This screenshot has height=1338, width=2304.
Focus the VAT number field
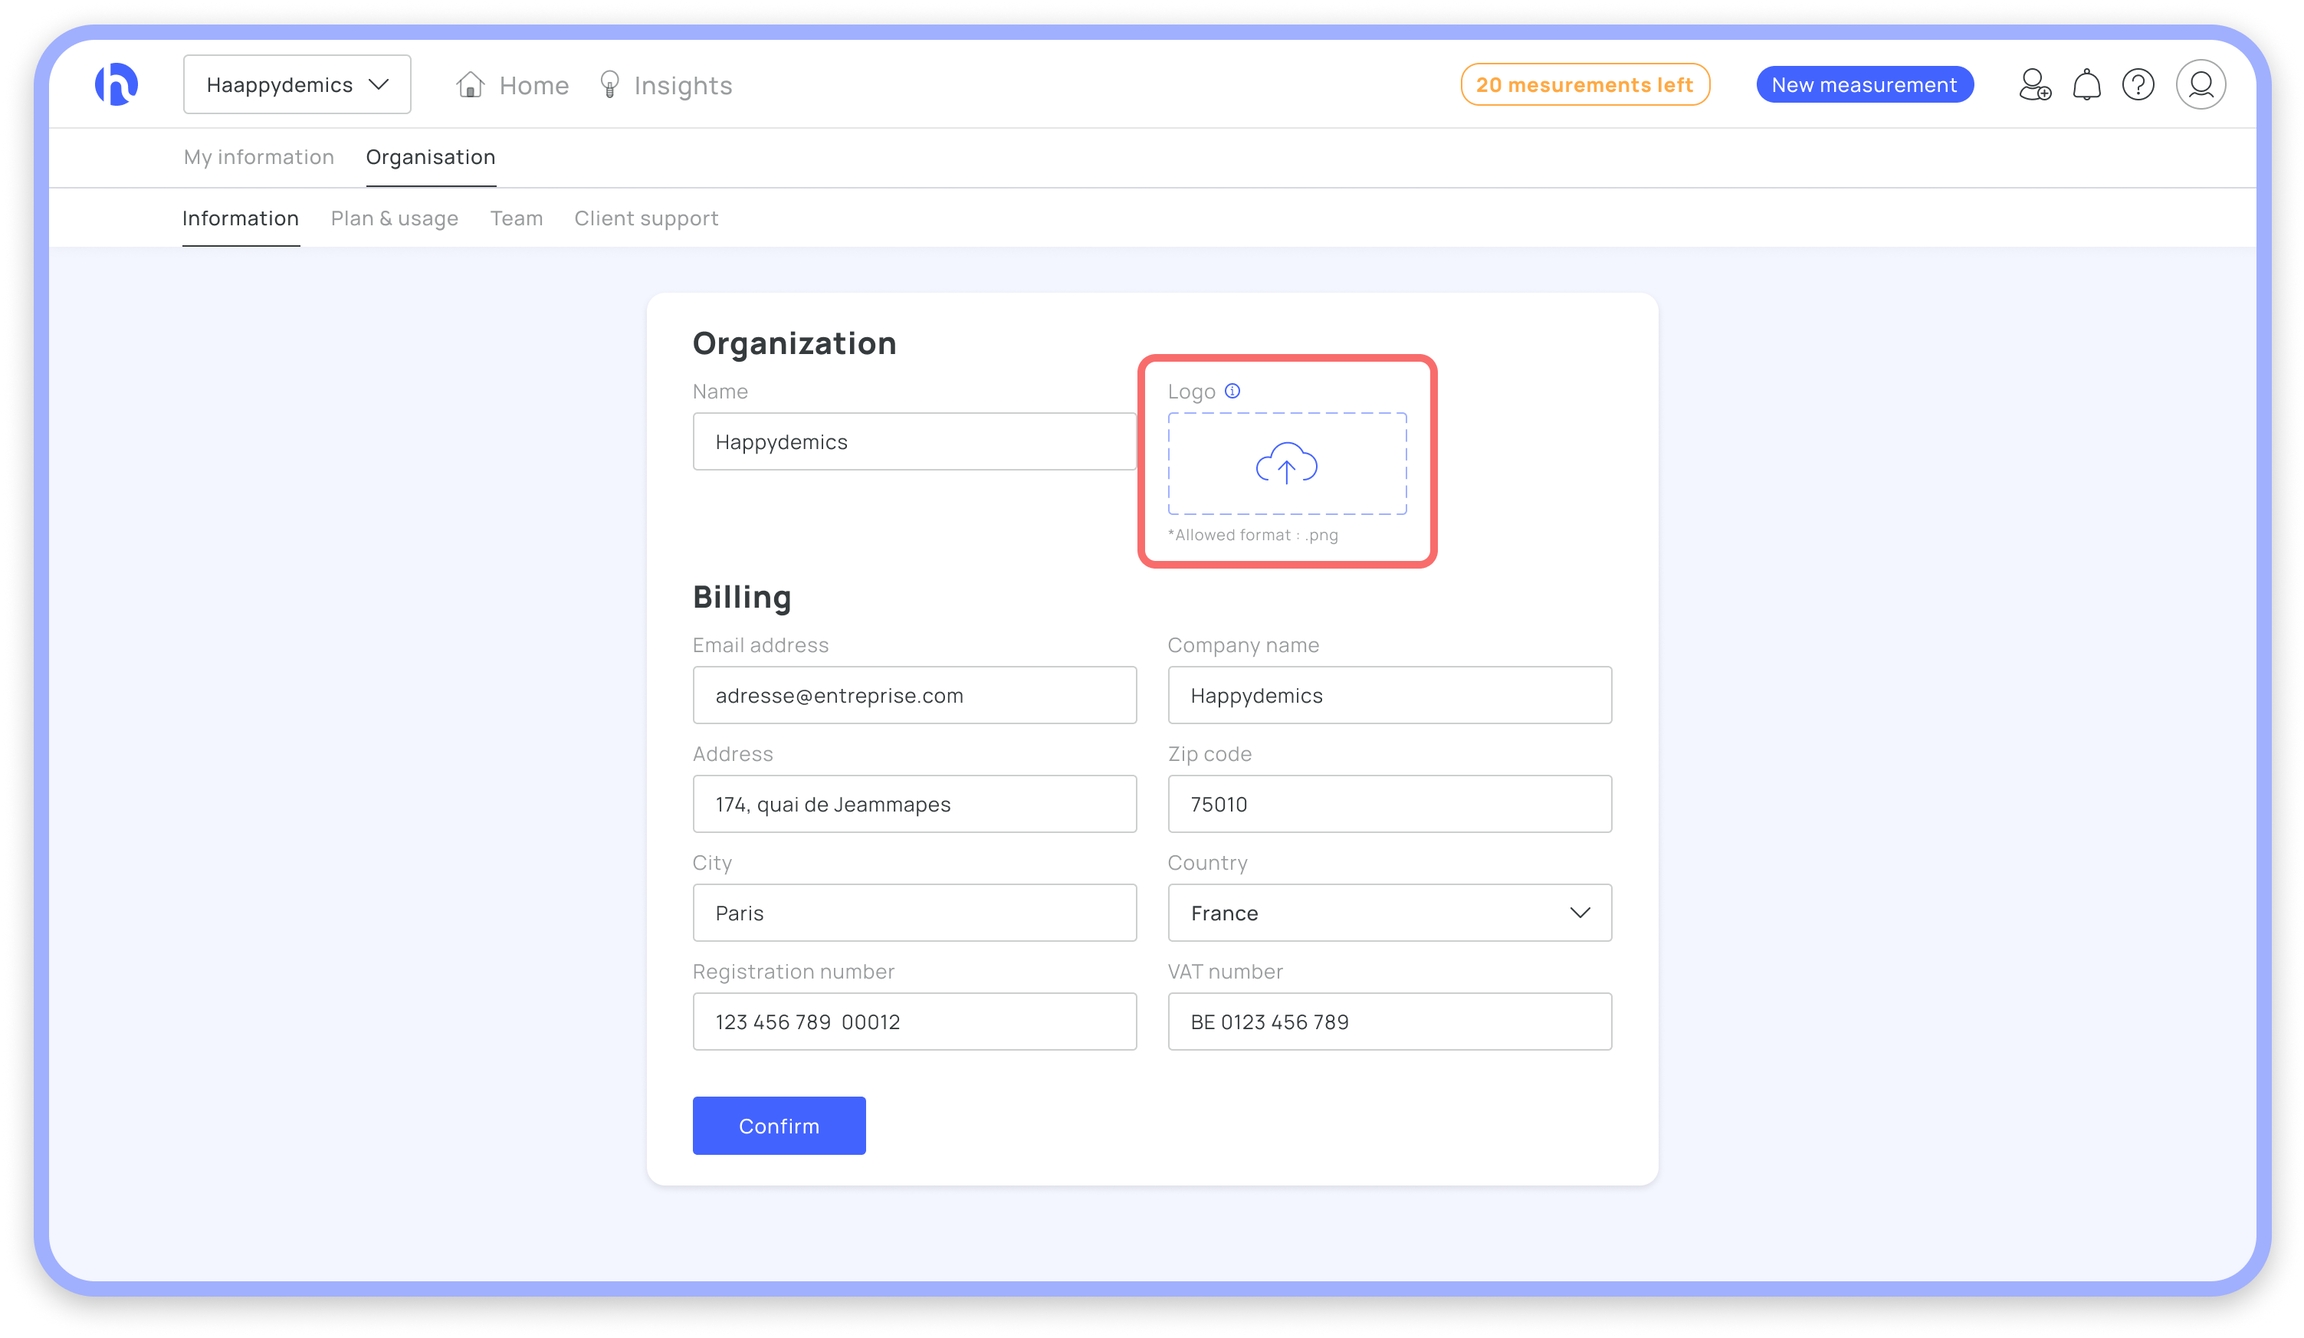click(1389, 1022)
